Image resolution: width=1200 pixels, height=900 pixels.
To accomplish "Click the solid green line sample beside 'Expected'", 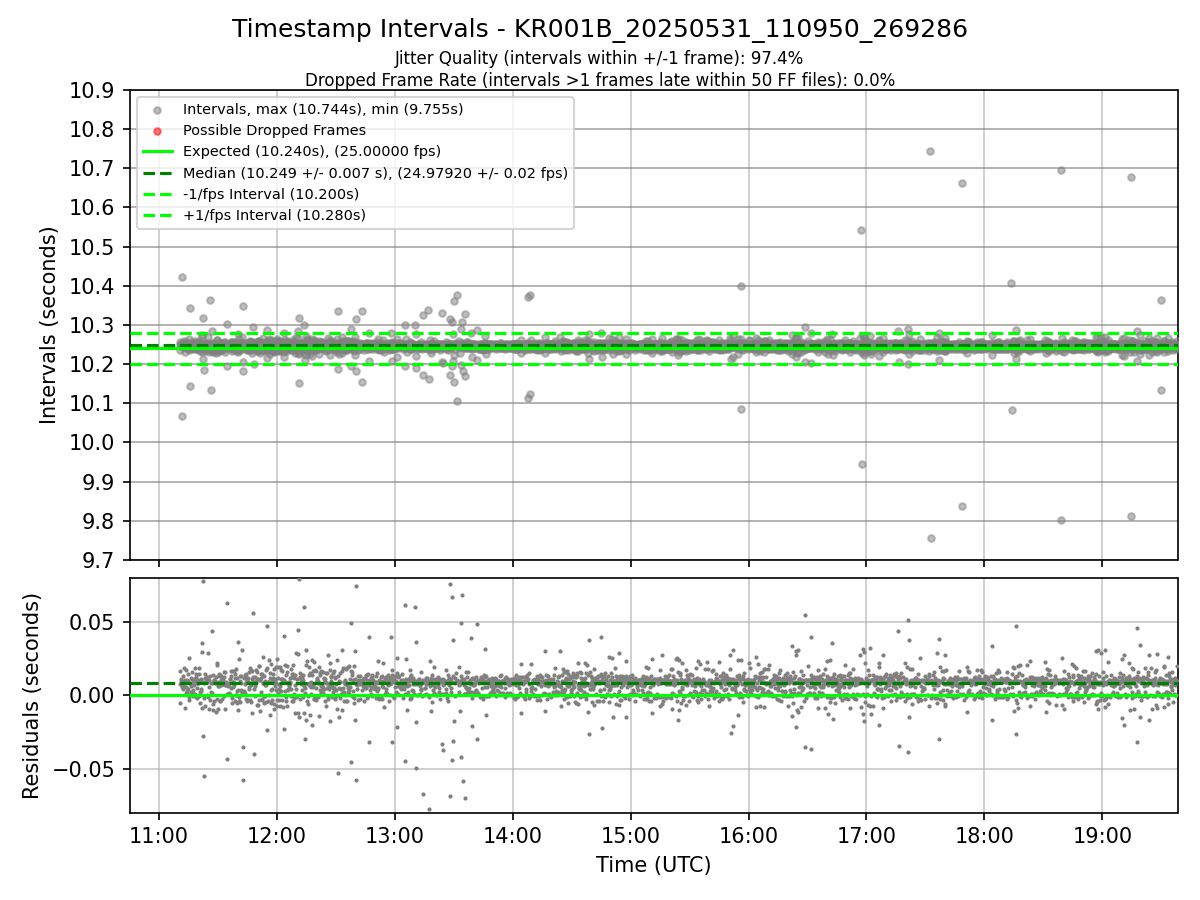I will point(158,152).
